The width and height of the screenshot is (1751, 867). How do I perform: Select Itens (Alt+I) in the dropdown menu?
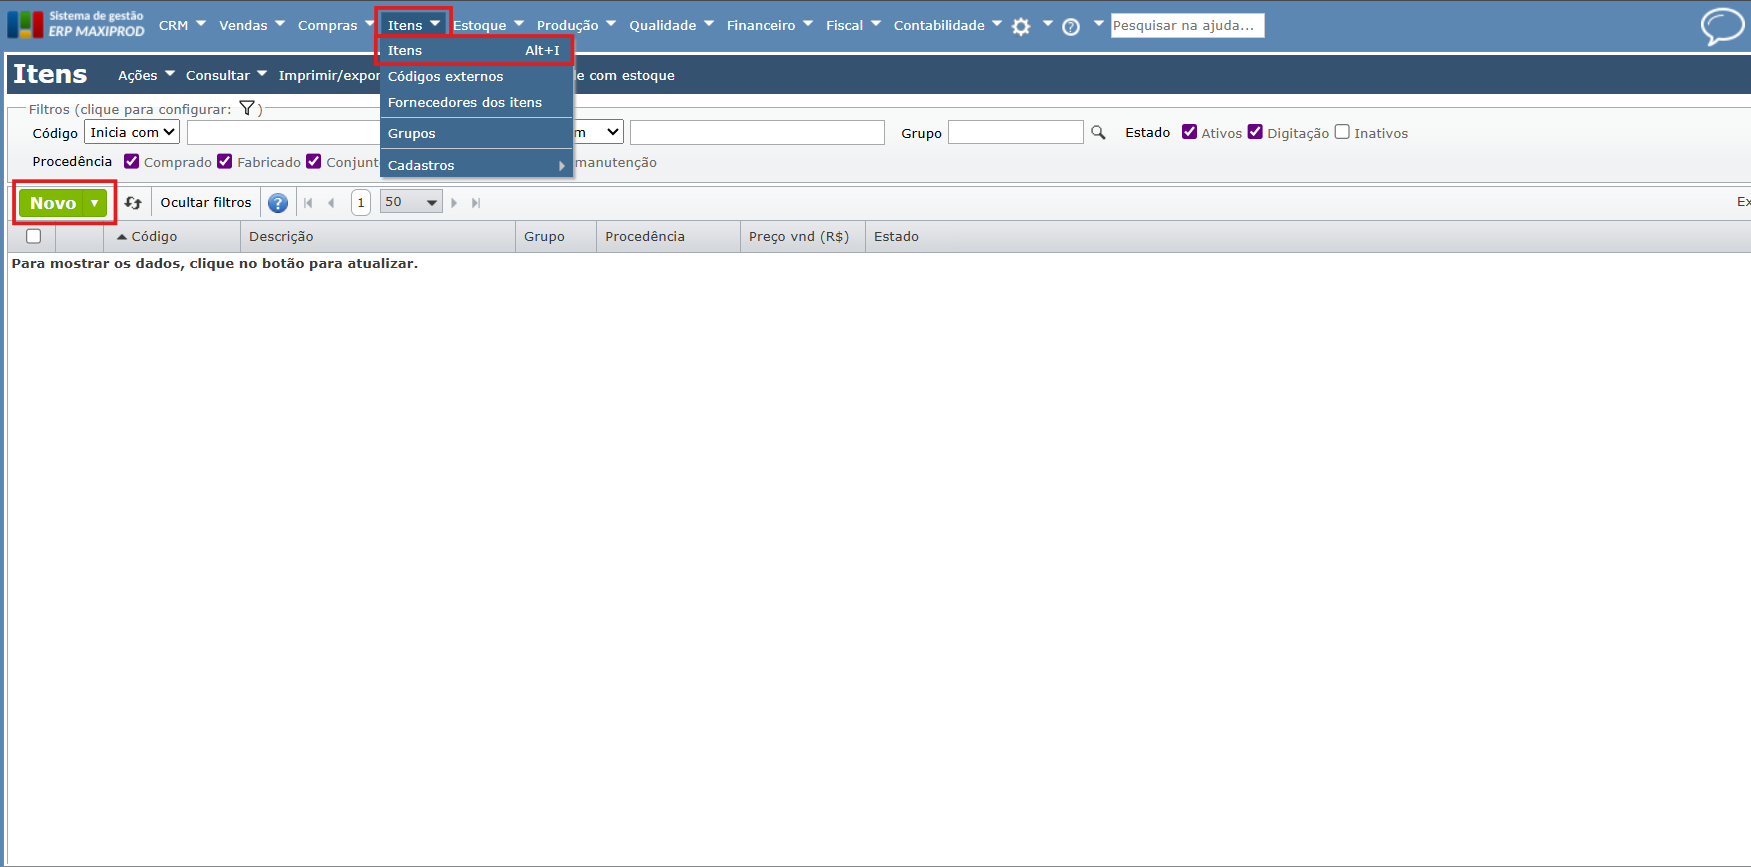click(474, 50)
